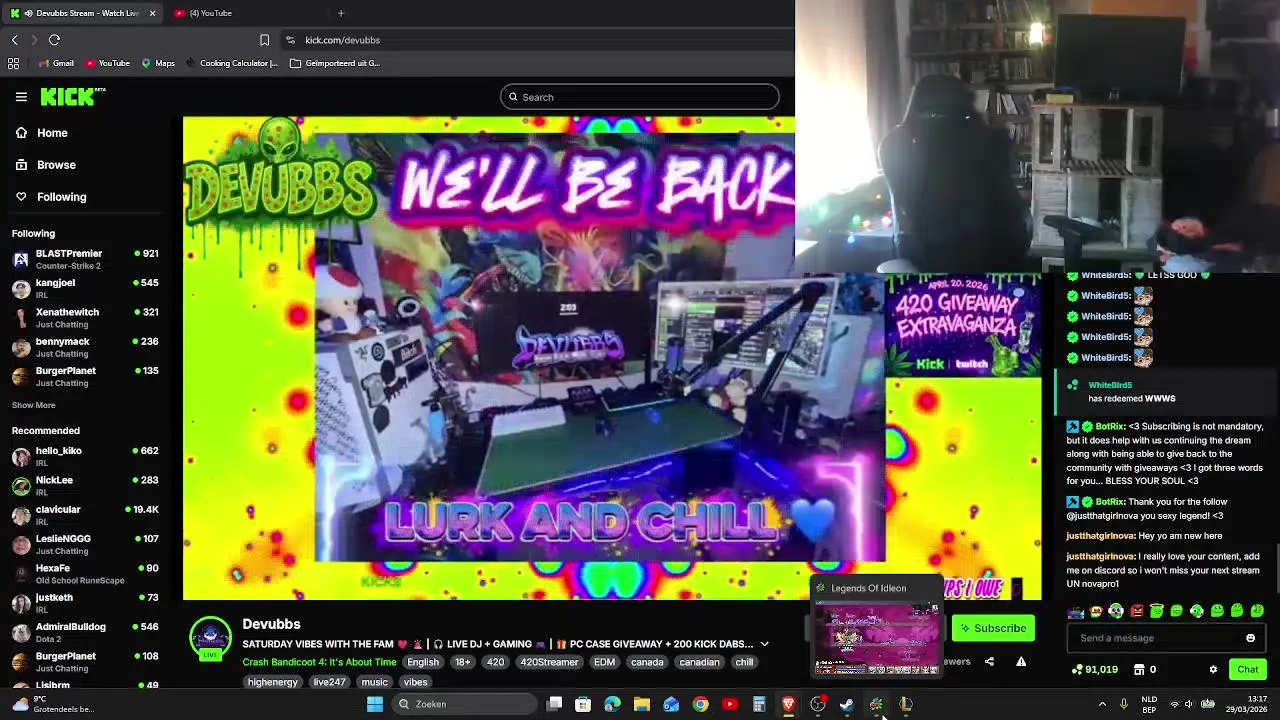1280x720 pixels.
Task: Reload the page with the refresh icon
Action: (x=54, y=40)
